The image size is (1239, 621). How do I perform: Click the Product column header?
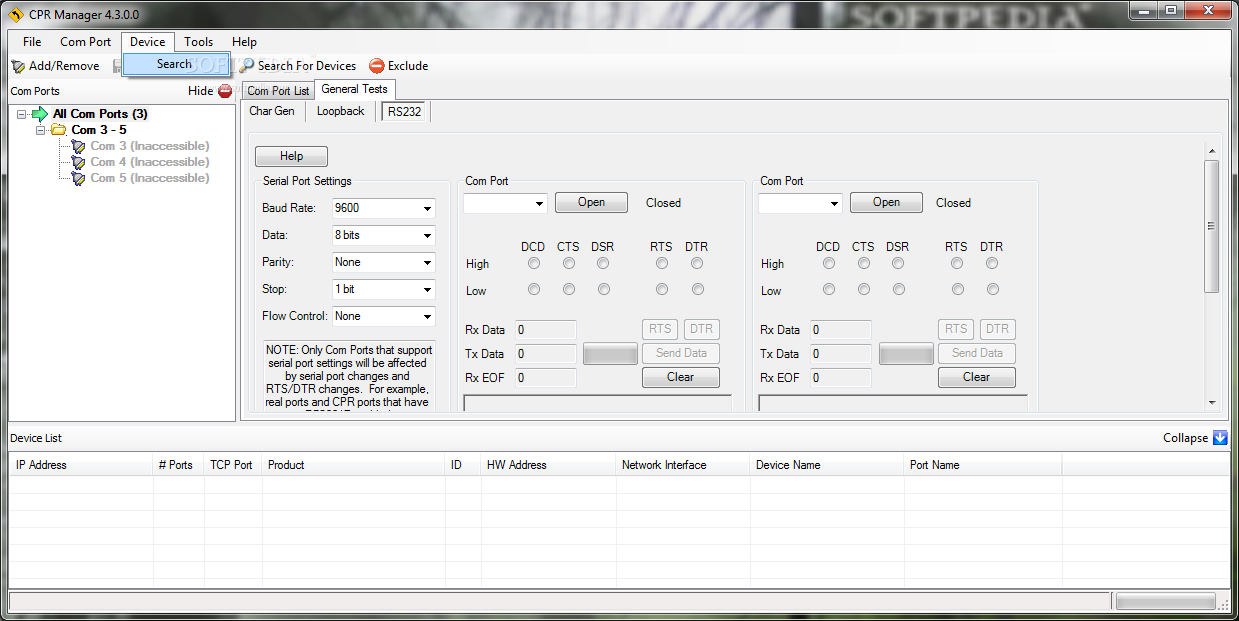(353, 465)
